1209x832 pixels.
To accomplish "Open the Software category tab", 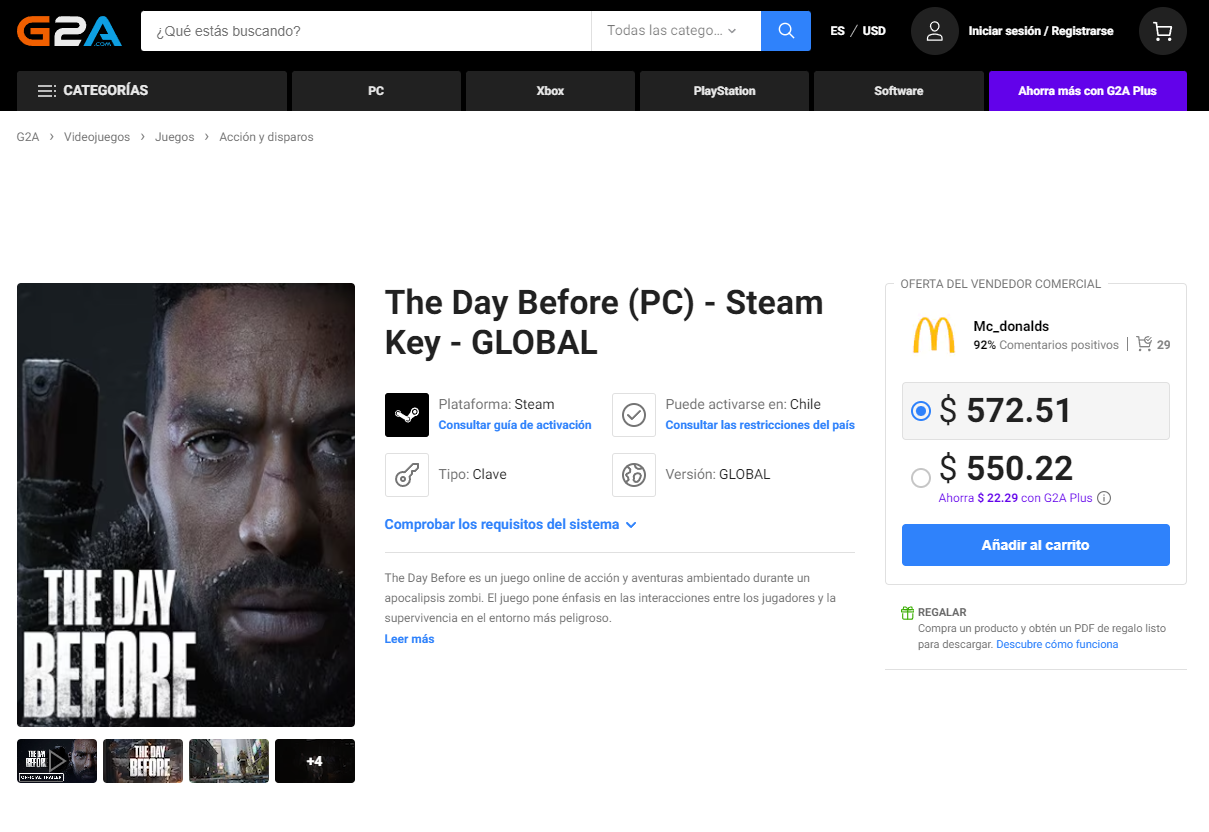I will 898,91.
